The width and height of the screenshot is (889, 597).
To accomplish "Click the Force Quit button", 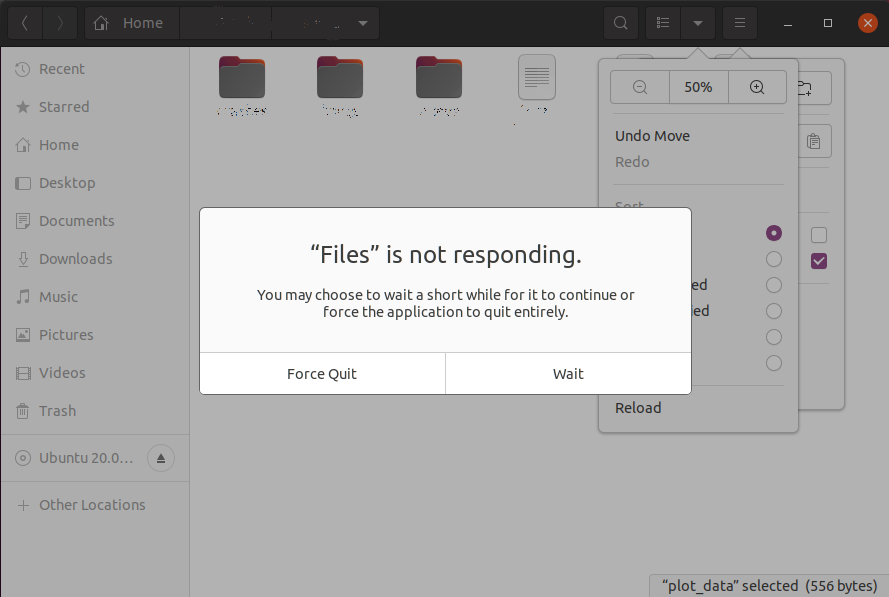I will pos(322,374).
